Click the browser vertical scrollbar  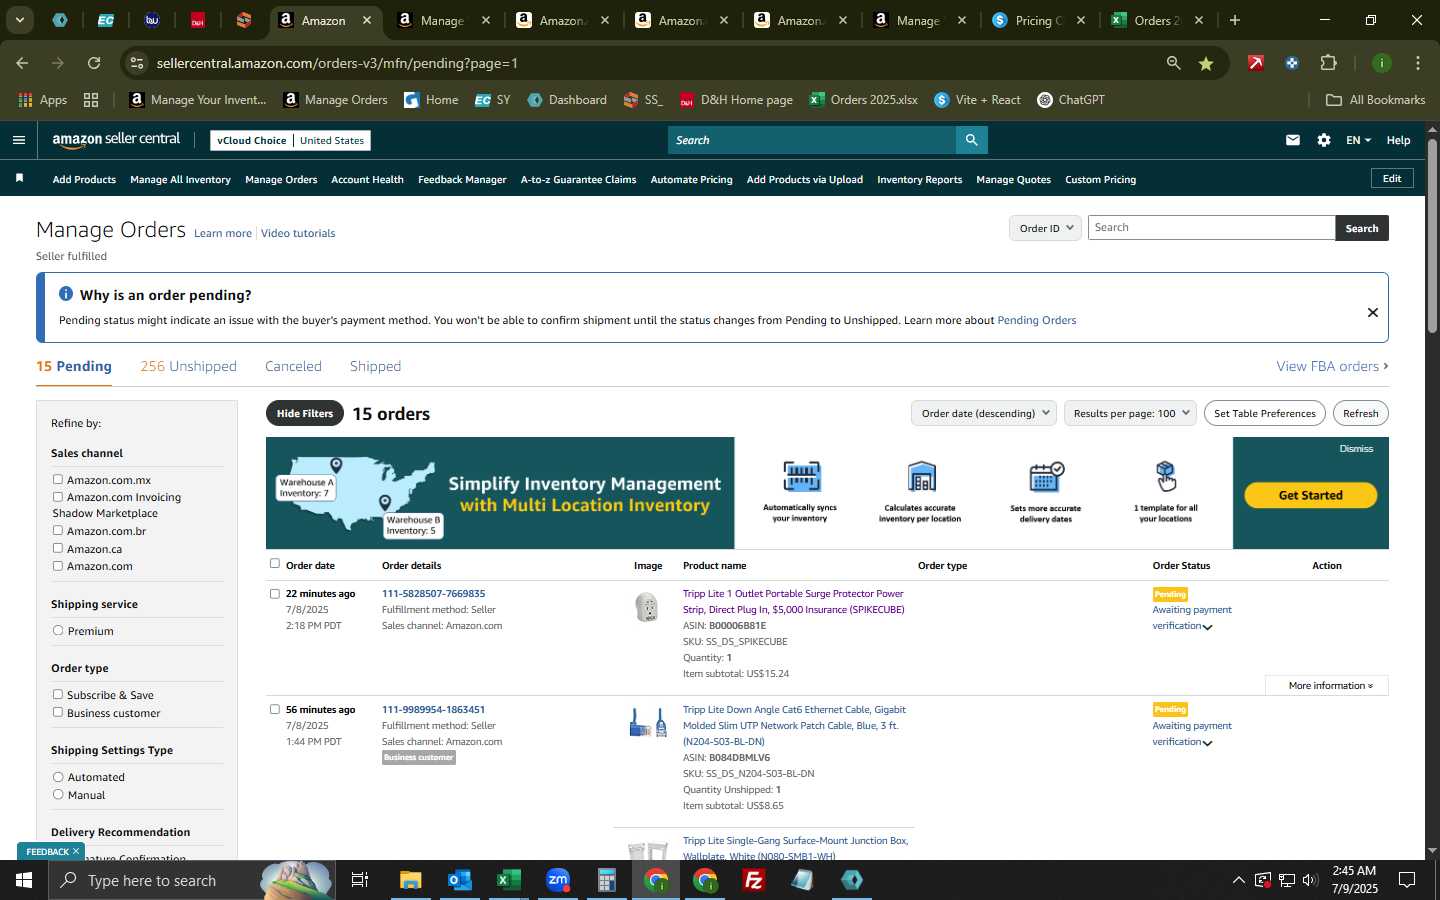[1432, 238]
